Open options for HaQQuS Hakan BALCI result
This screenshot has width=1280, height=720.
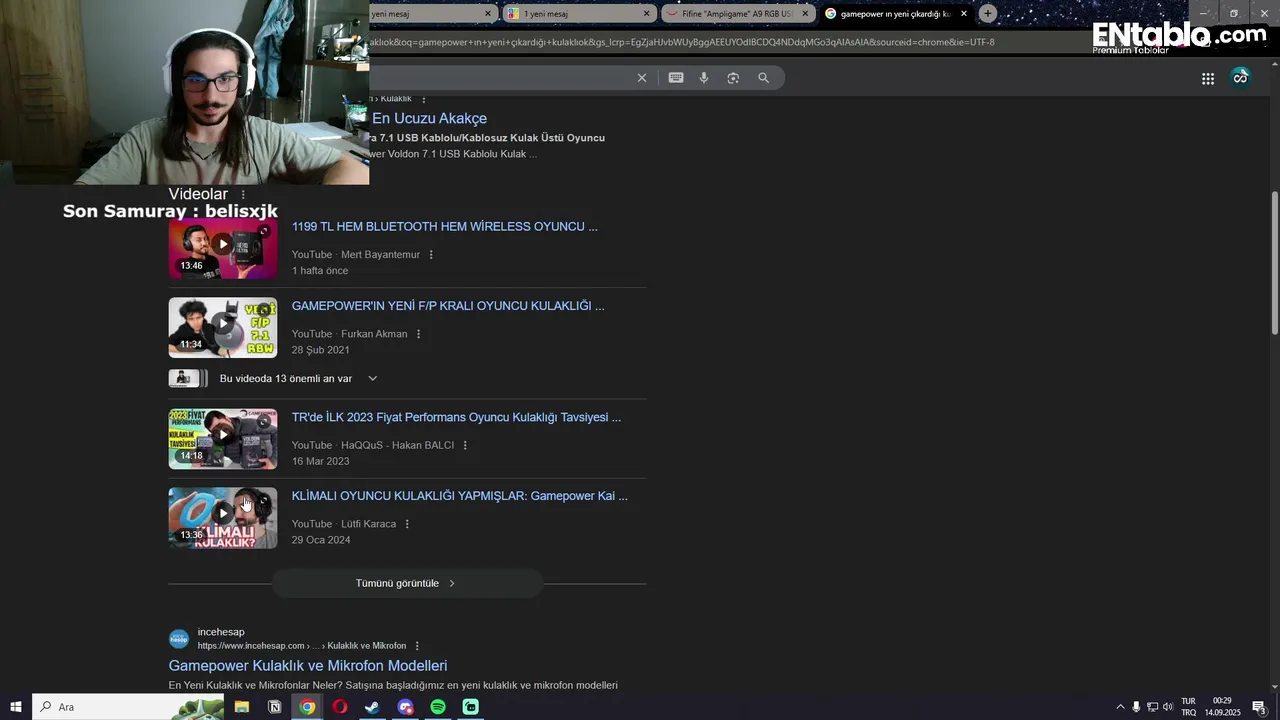click(465, 445)
